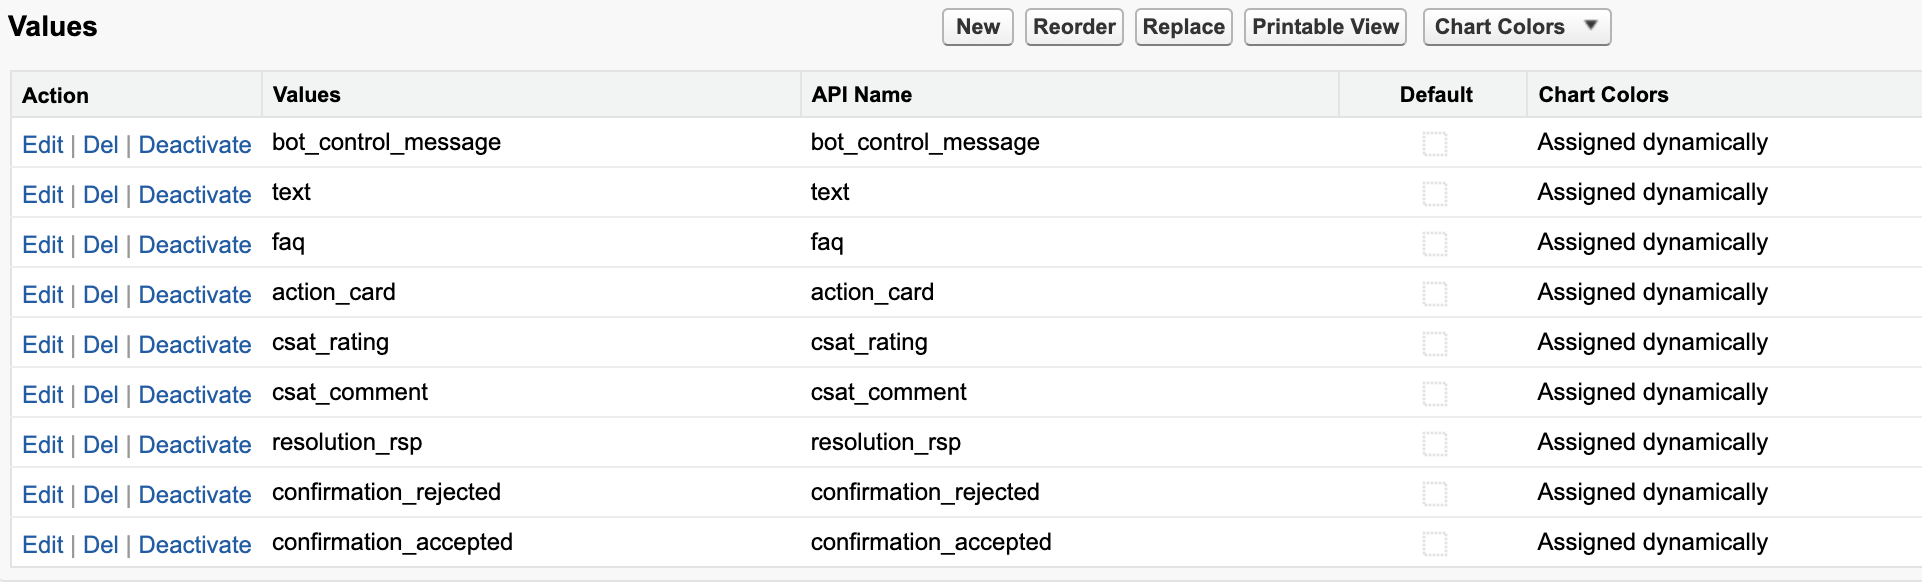
Task: Deactivate the confirmation_rejected value
Action: tap(195, 495)
